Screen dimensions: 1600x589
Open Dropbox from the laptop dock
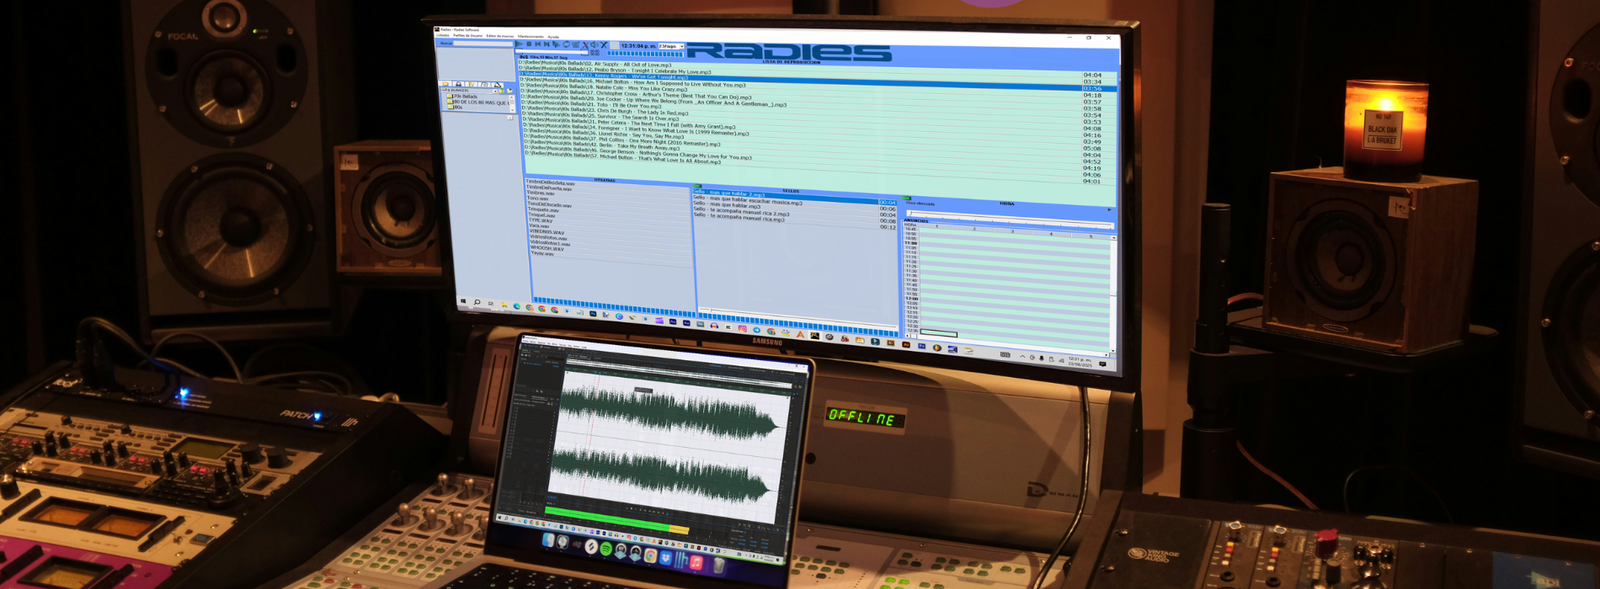coord(665,558)
